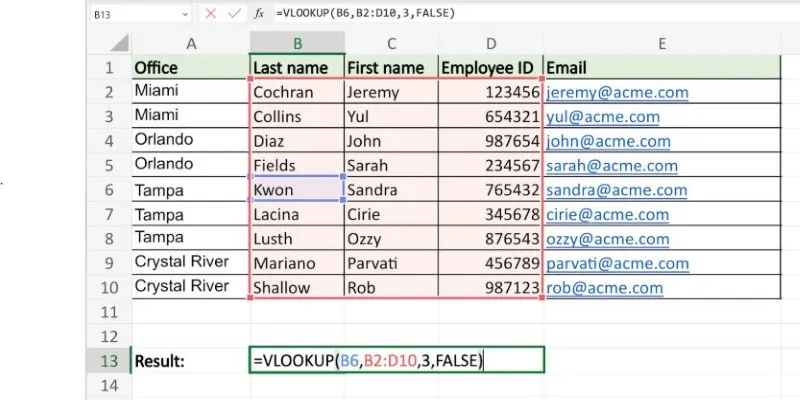The height and width of the screenshot is (400, 800).
Task: Select the Ozzy first name cell
Action: click(x=391, y=239)
